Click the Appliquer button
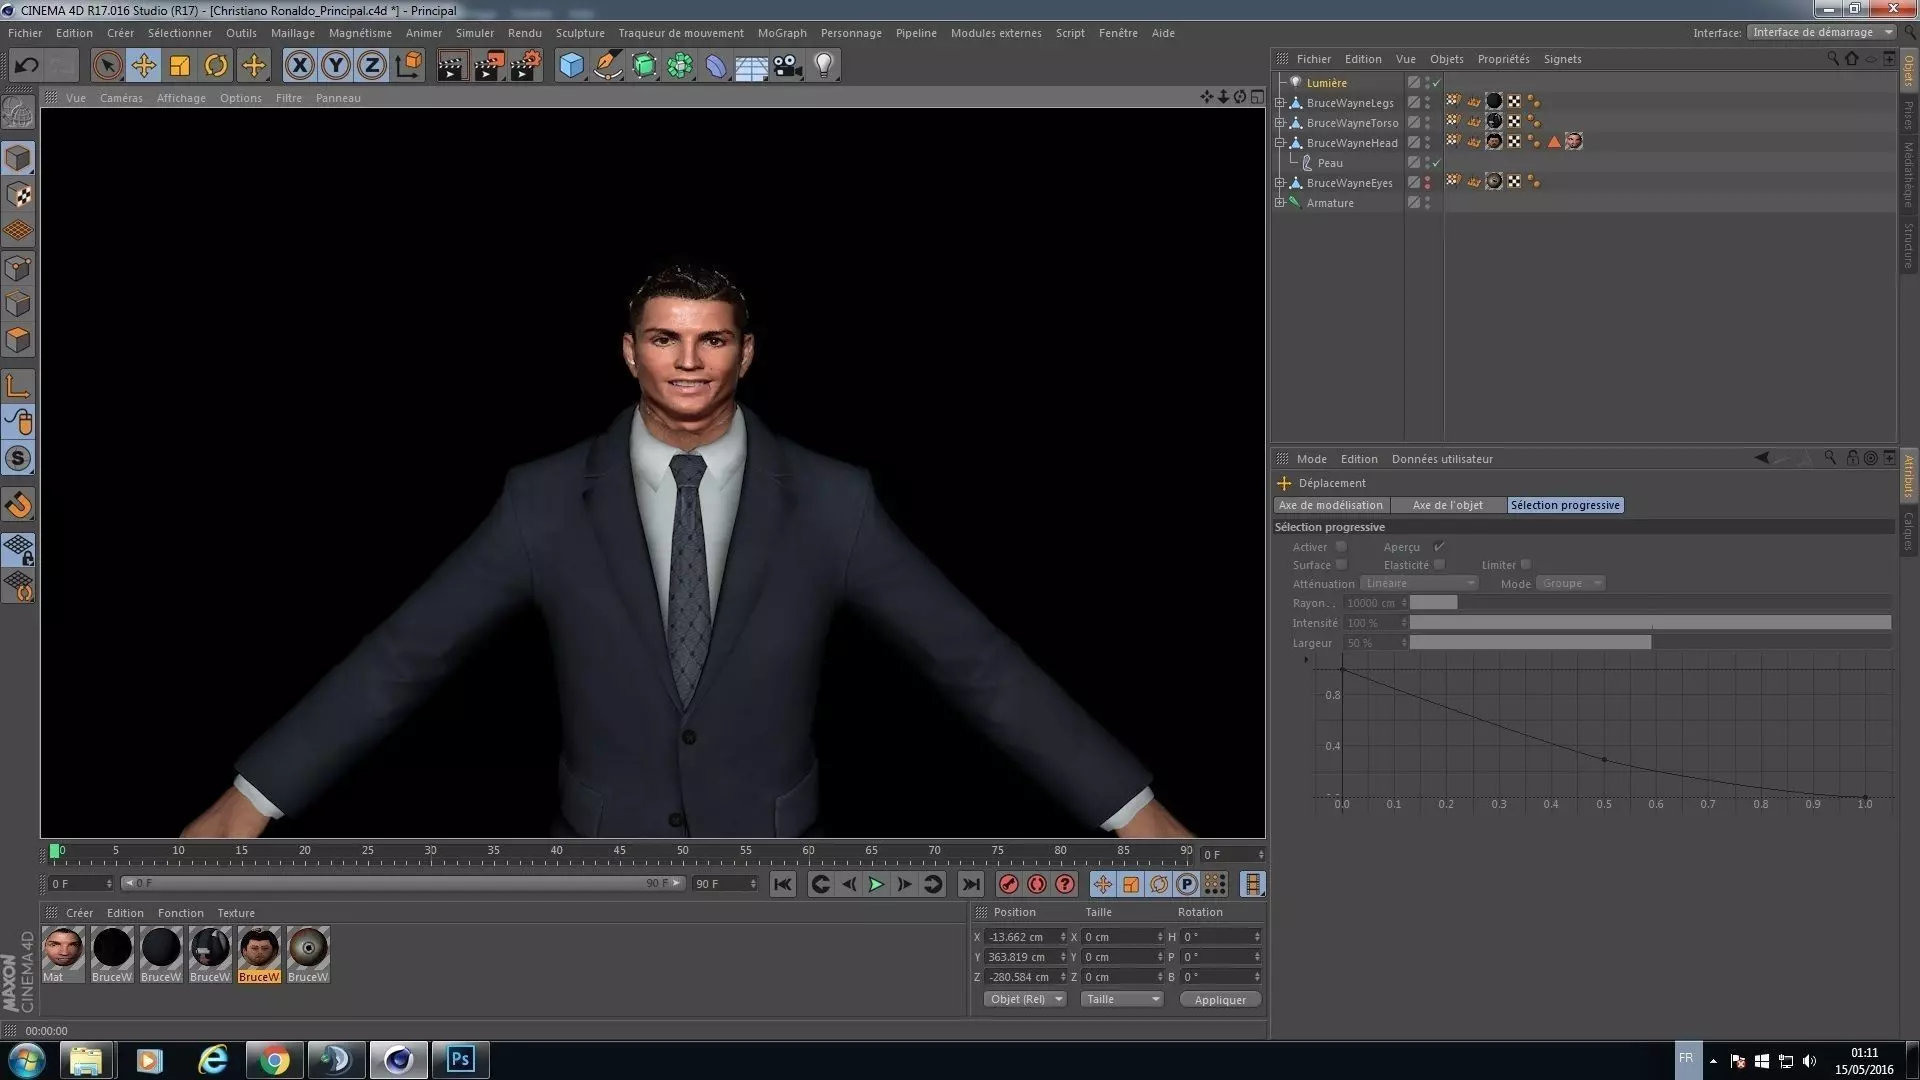This screenshot has height=1080, width=1920. pyautogui.click(x=1220, y=1000)
